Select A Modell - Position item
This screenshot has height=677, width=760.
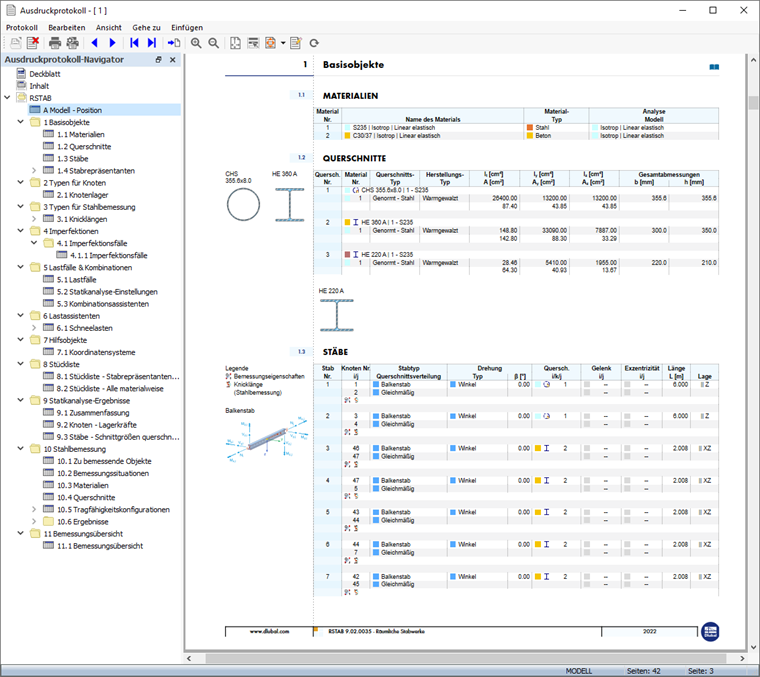[72, 110]
